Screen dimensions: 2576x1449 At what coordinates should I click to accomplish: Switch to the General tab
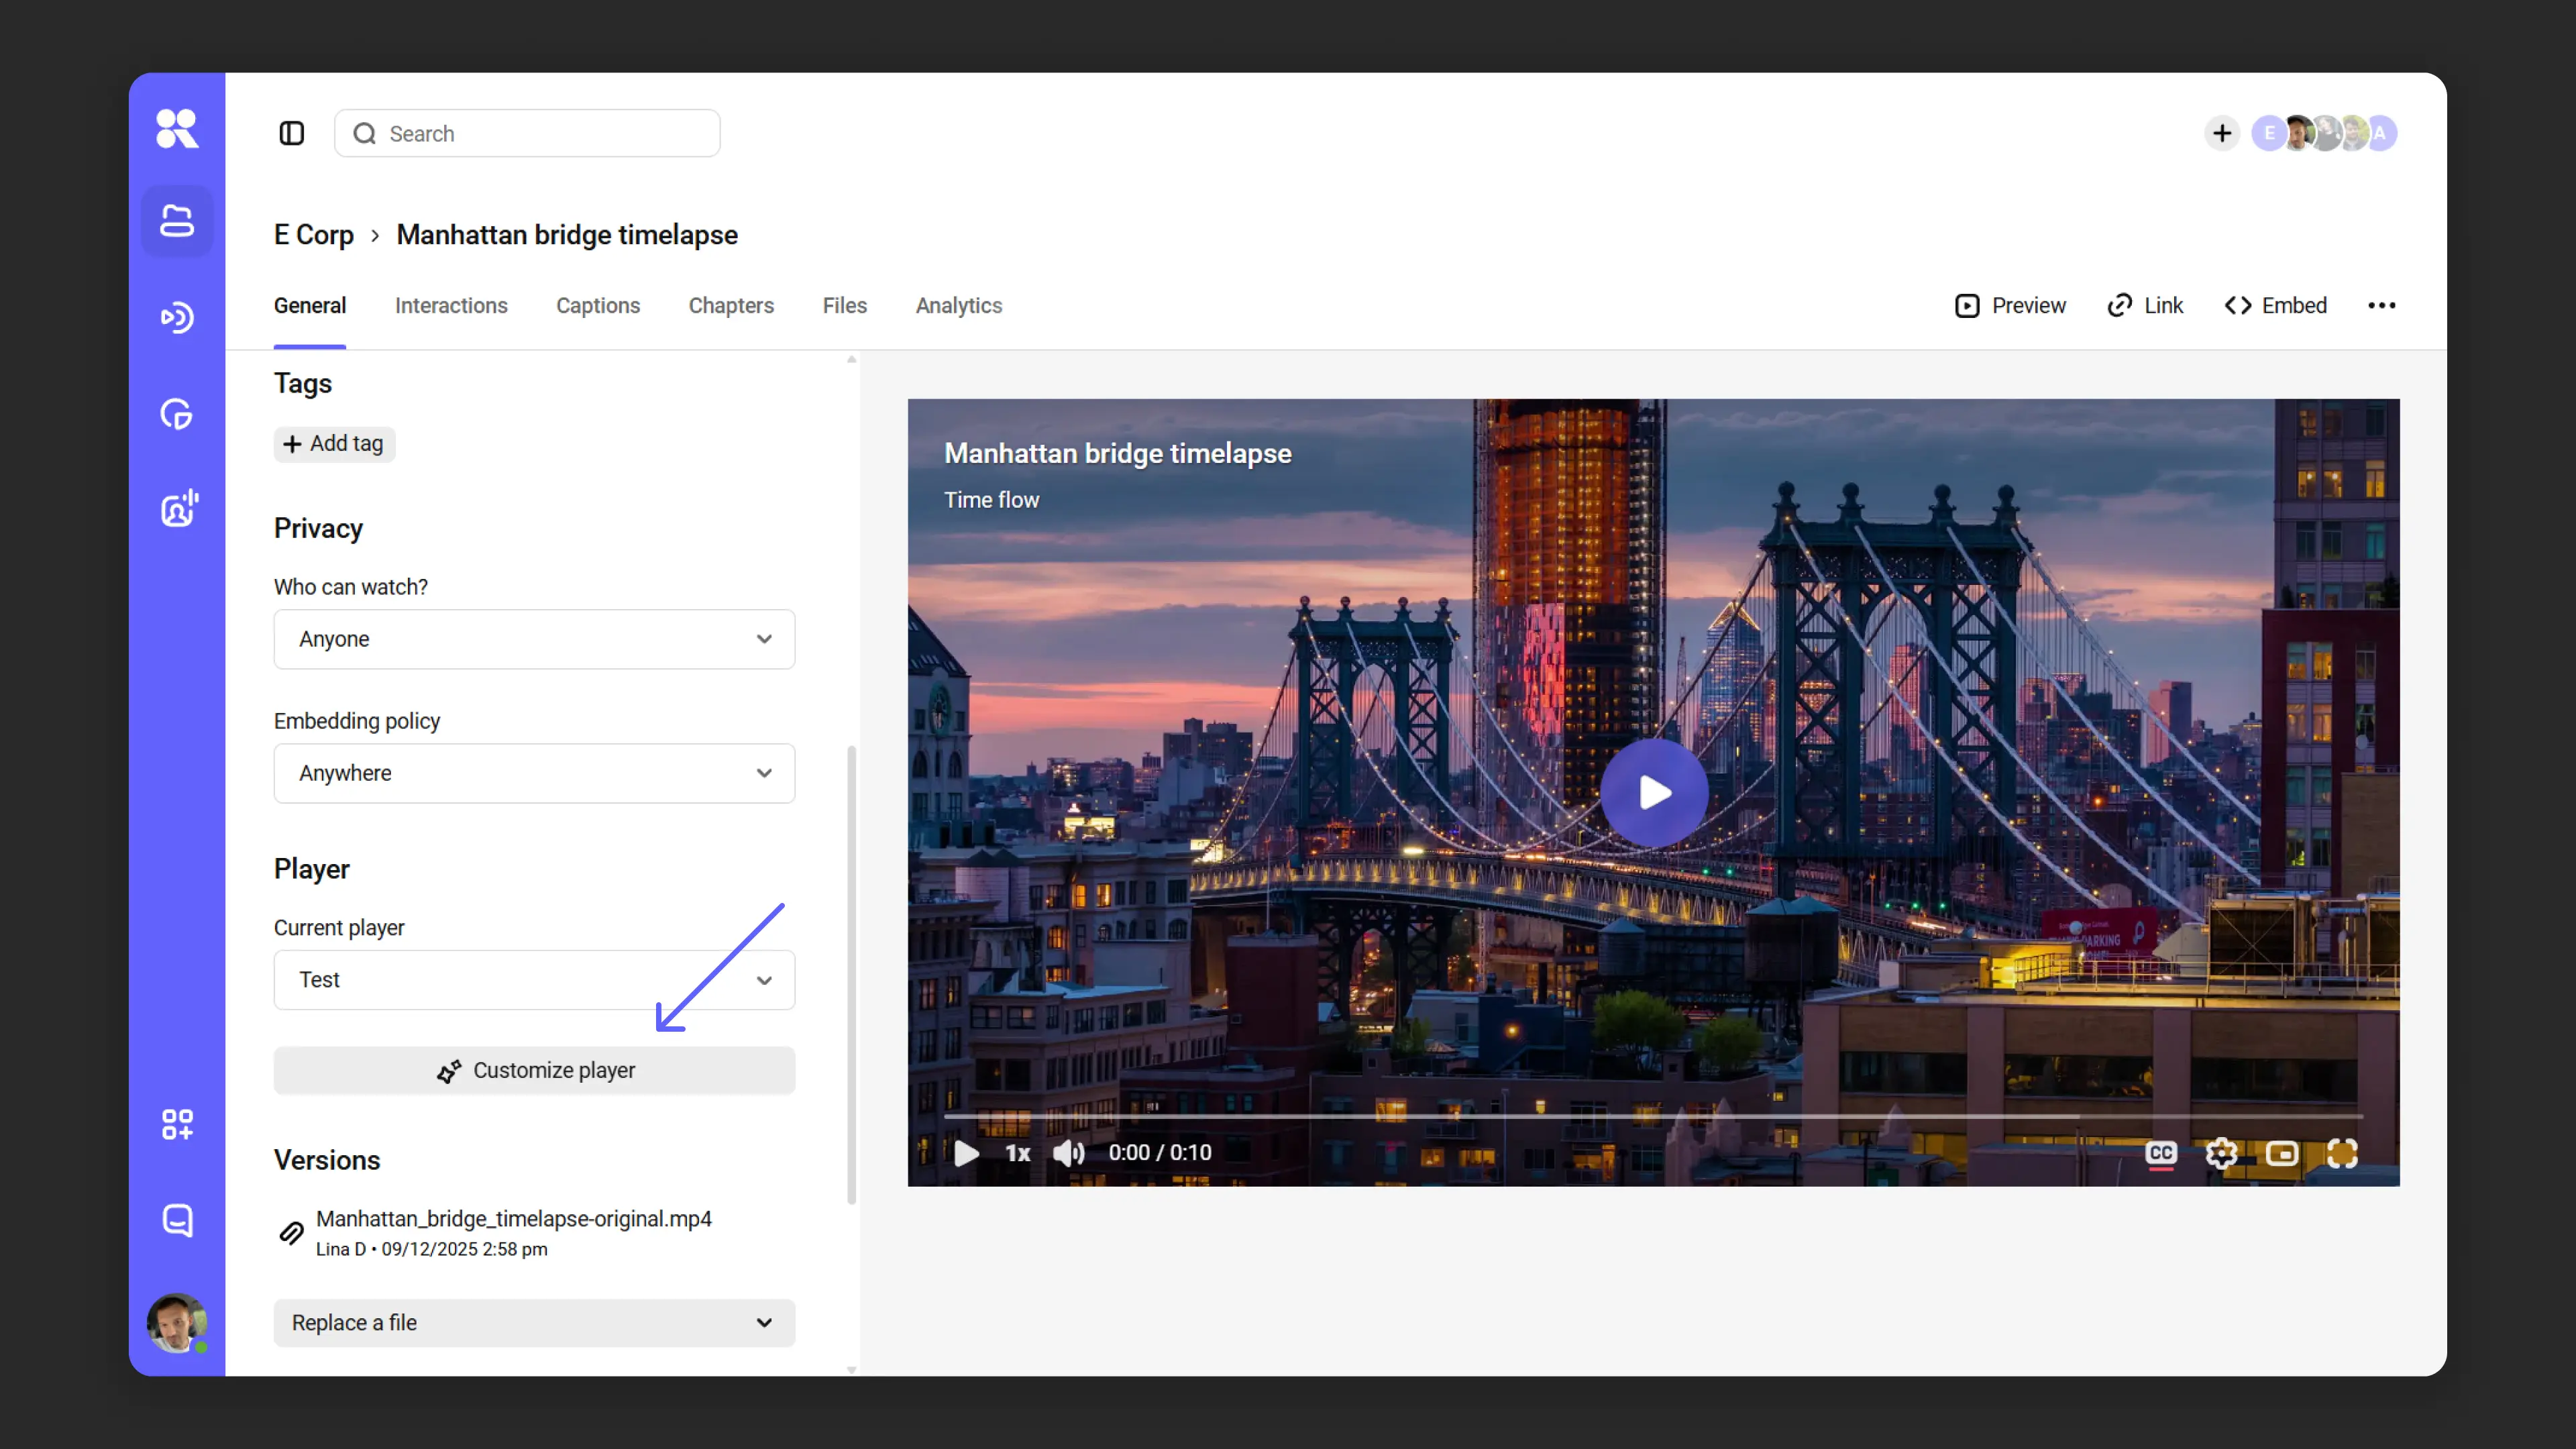click(x=310, y=305)
